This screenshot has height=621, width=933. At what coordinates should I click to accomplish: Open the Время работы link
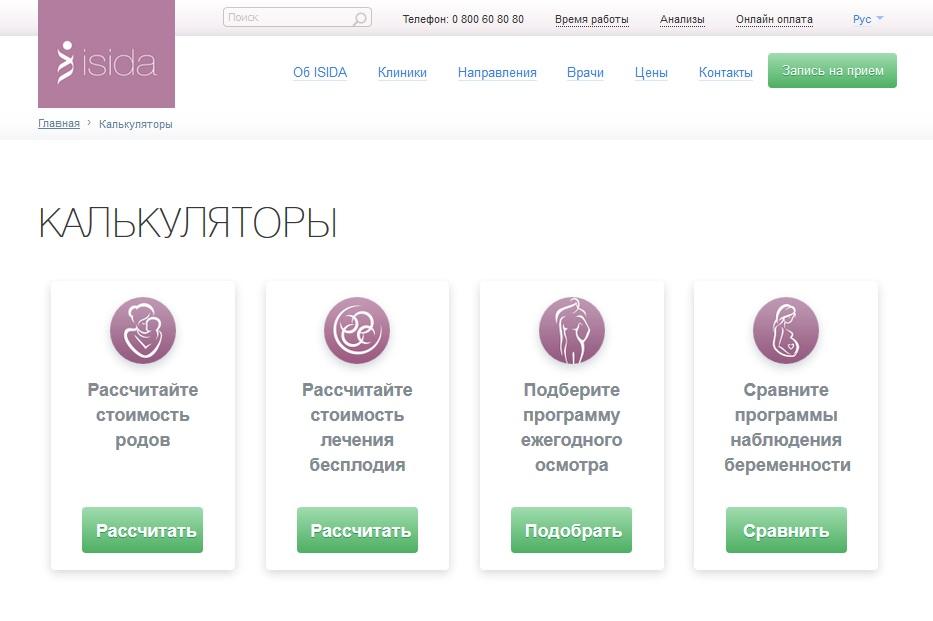click(591, 19)
